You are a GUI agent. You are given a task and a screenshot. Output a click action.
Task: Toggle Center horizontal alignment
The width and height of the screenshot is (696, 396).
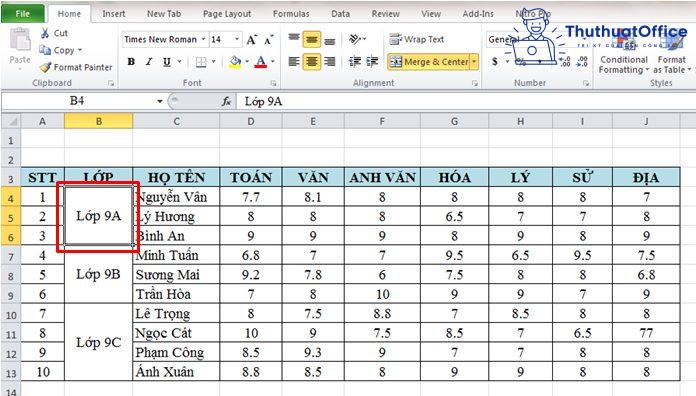click(312, 62)
